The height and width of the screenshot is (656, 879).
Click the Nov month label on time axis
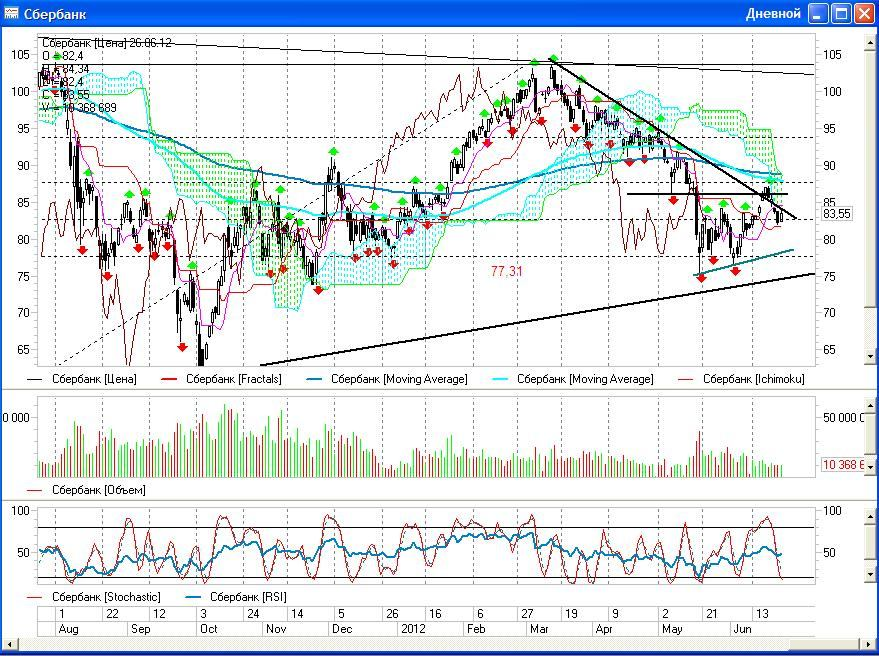coord(276,629)
